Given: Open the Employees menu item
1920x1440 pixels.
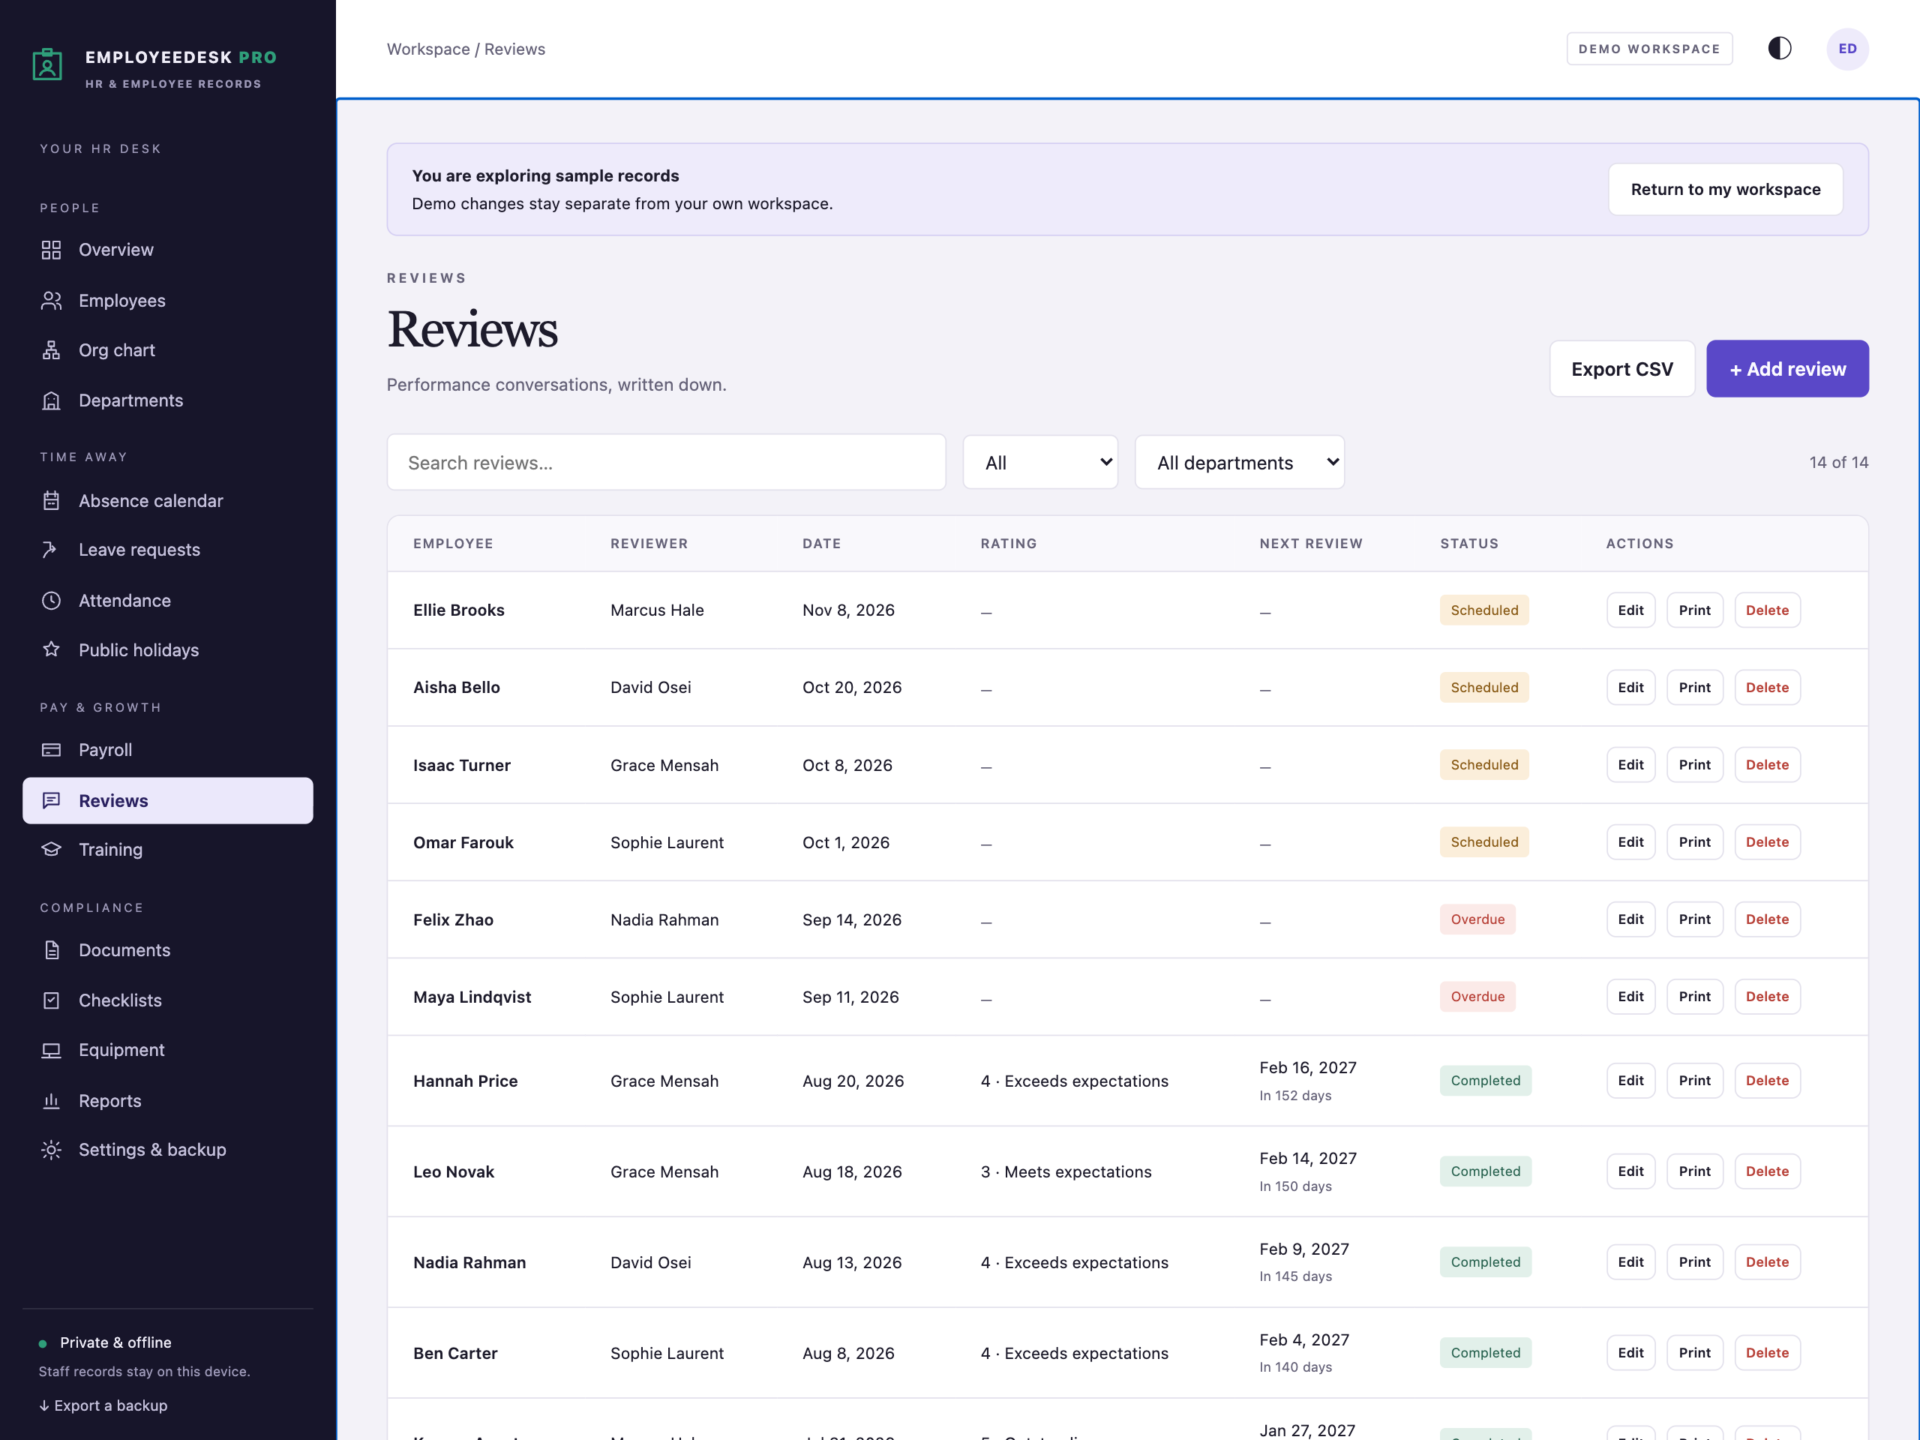Looking at the screenshot, I should [x=168, y=301].
